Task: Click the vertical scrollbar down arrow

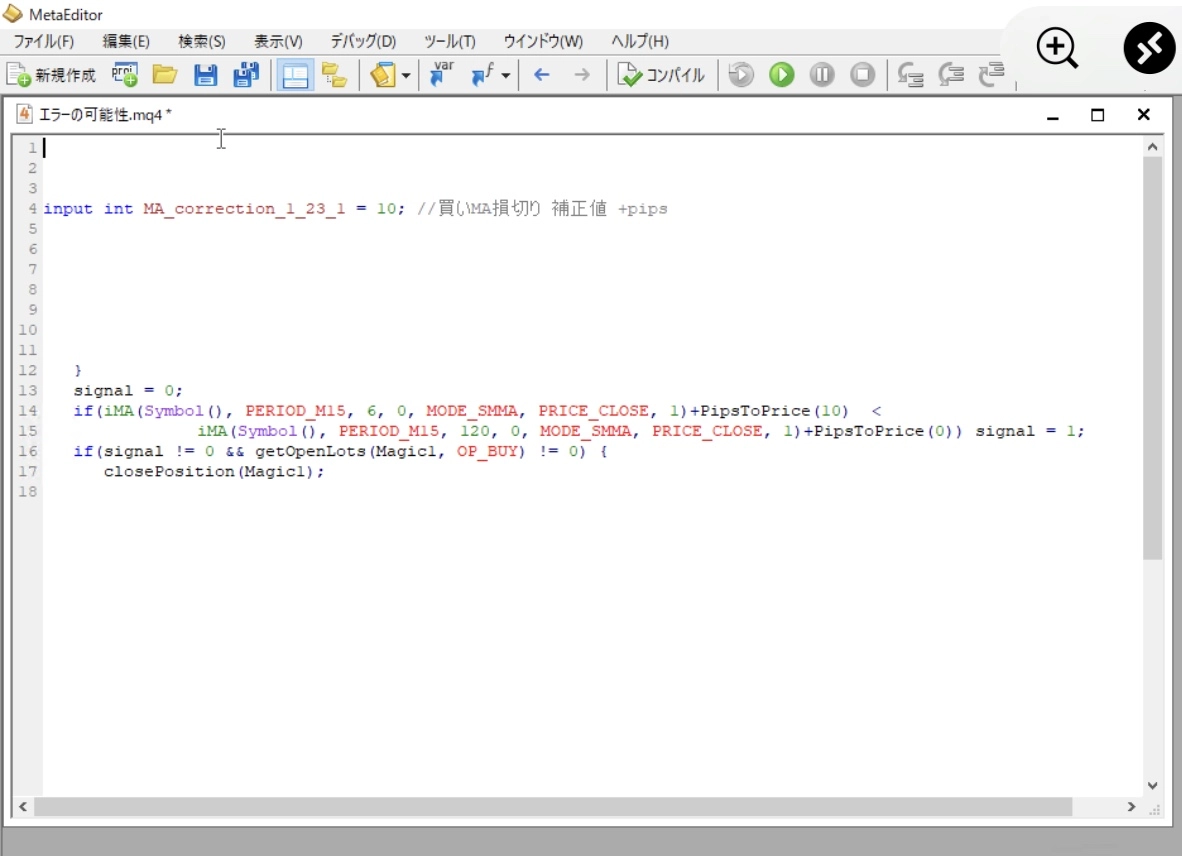Action: coord(1152,786)
